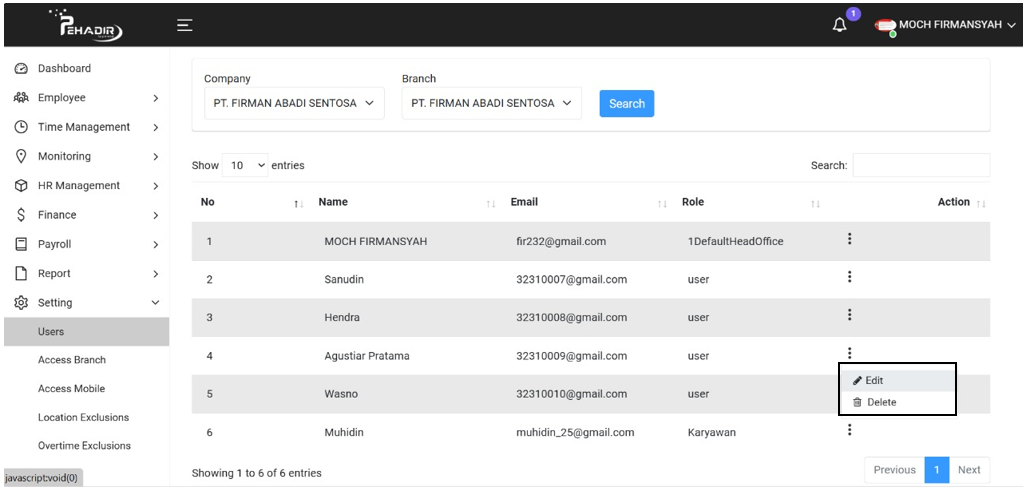Open Access Branch settings page
This screenshot has width=1023, height=492.
[x=72, y=360]
